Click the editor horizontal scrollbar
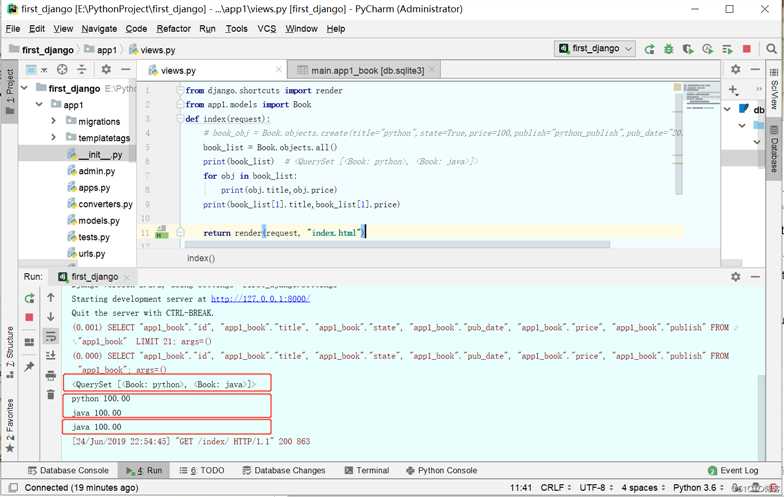This screenshot has width=784, height=497. 397,245
